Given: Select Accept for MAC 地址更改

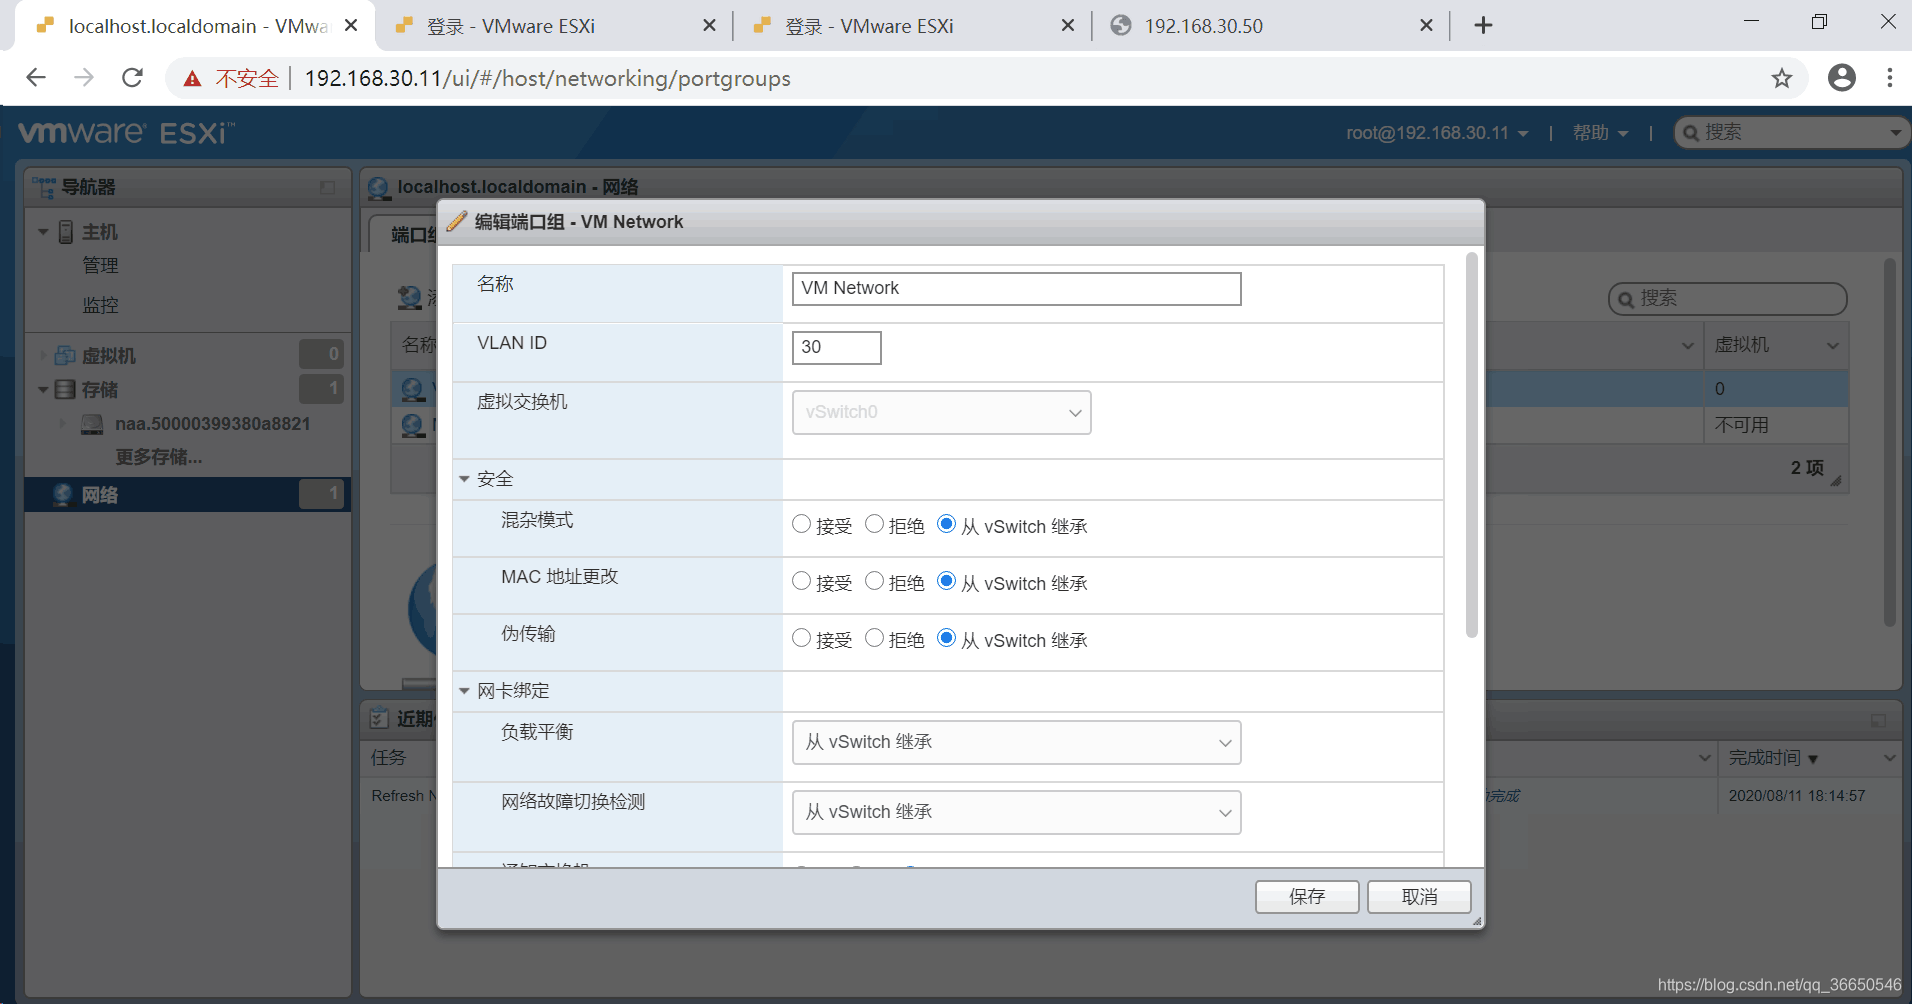Looking at the screenshot, I should (x=801, y=581).
